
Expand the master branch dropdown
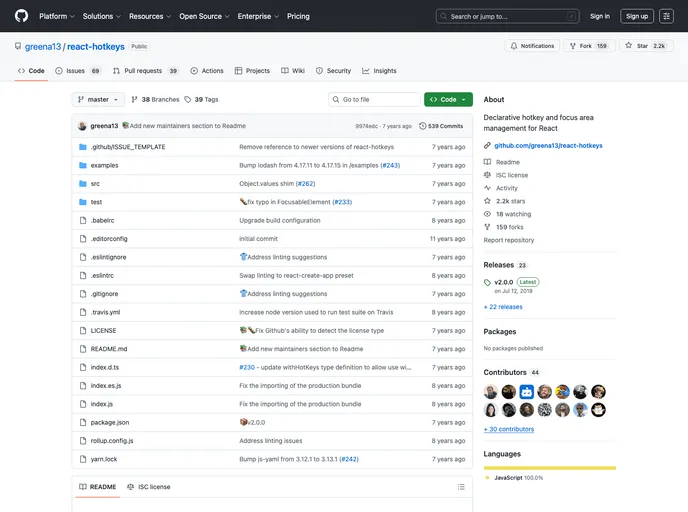pos(99,100)
